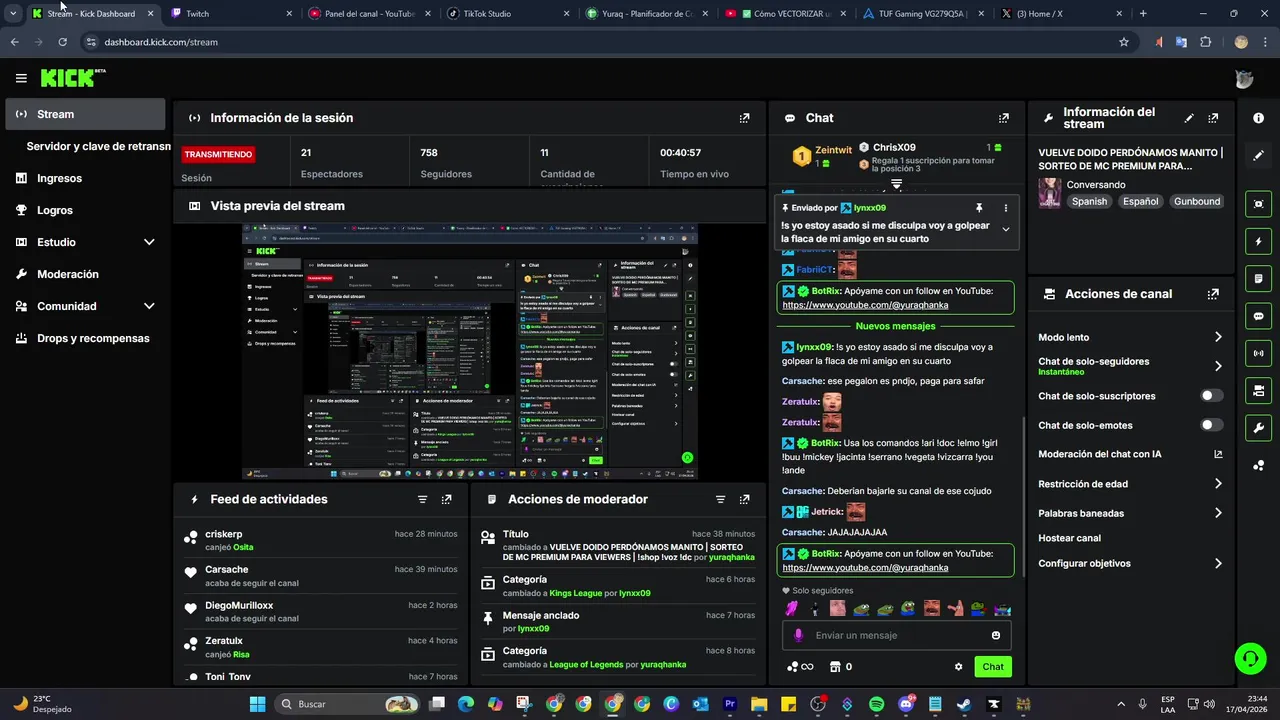Viewport: 1280px width, 720px height.
Task: Click Hostear canal action
Action: pos(1069,538)
